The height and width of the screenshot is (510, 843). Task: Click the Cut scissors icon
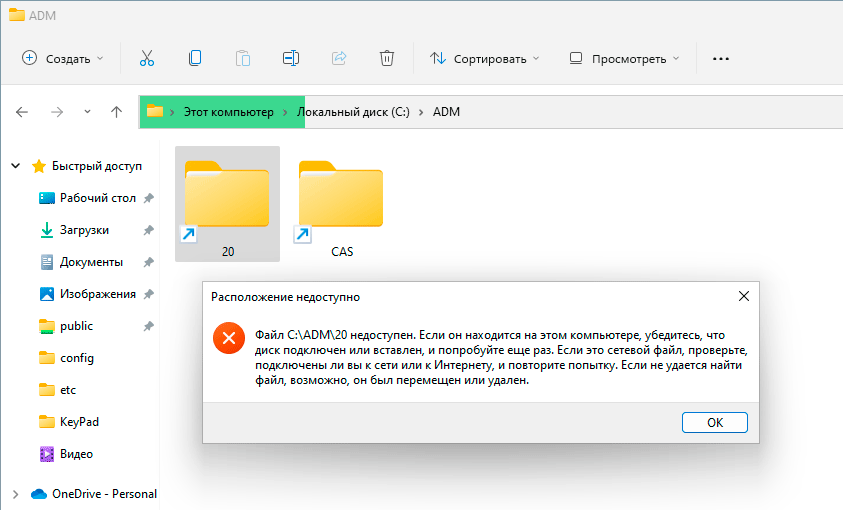pyautogui.click(x=147, y=58)
